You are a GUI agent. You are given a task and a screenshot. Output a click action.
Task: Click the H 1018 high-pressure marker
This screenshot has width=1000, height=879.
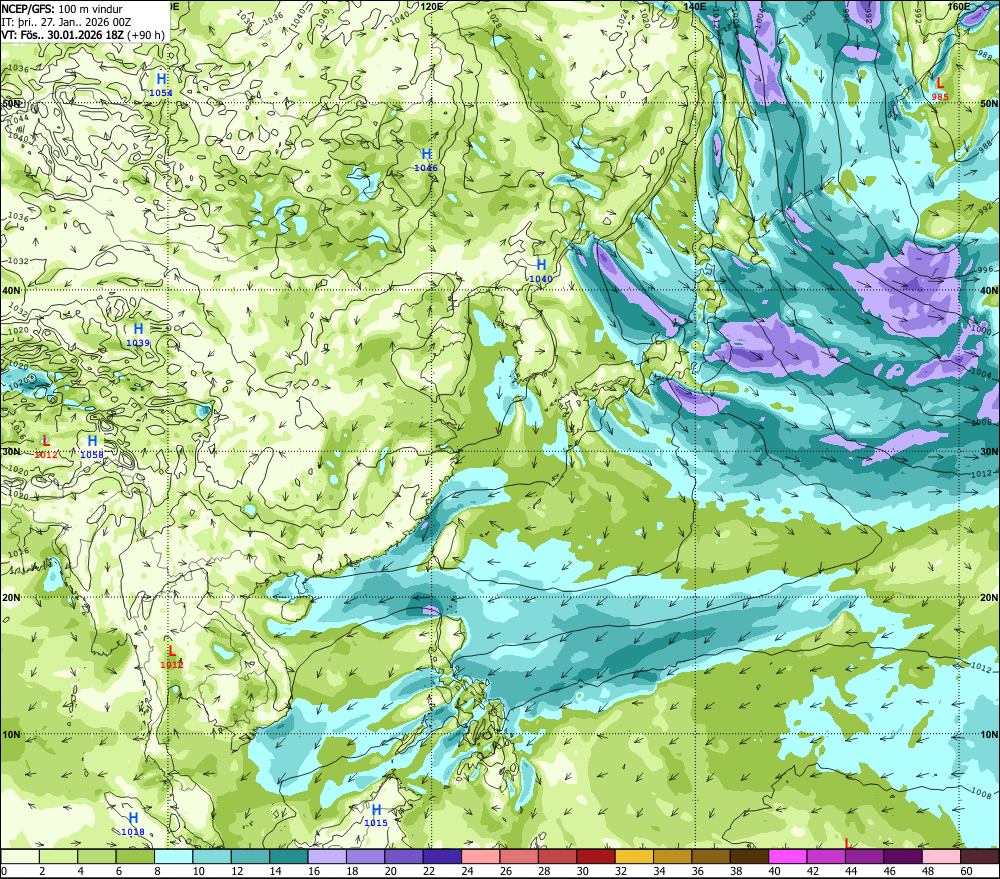(x=133, y=824)
